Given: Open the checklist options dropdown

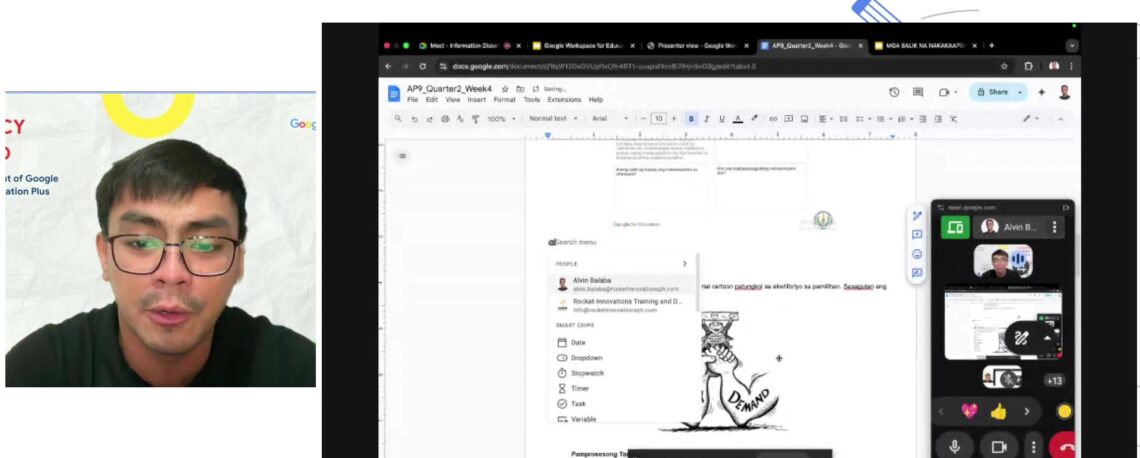Looking at the screenshot, I should 862,118.
